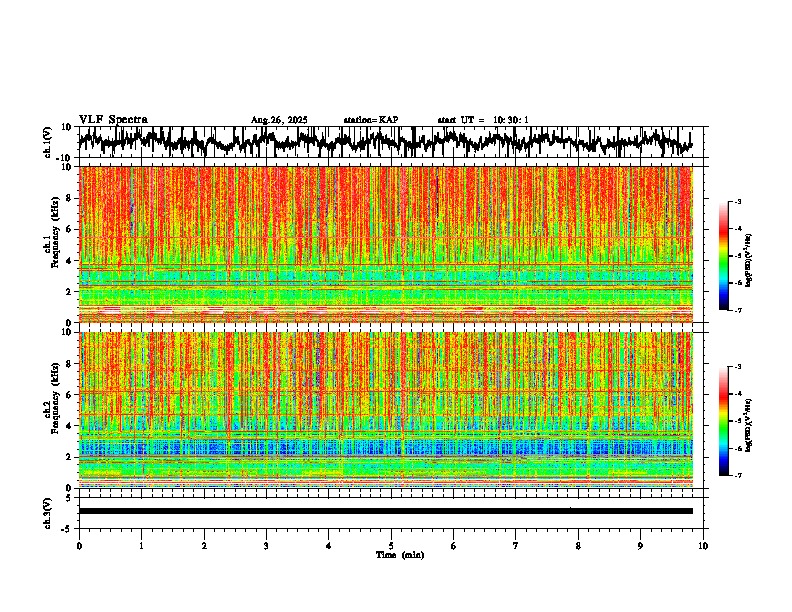Click tick label "9" on the Time axis
792x612 pixels.
coord(640,546)
